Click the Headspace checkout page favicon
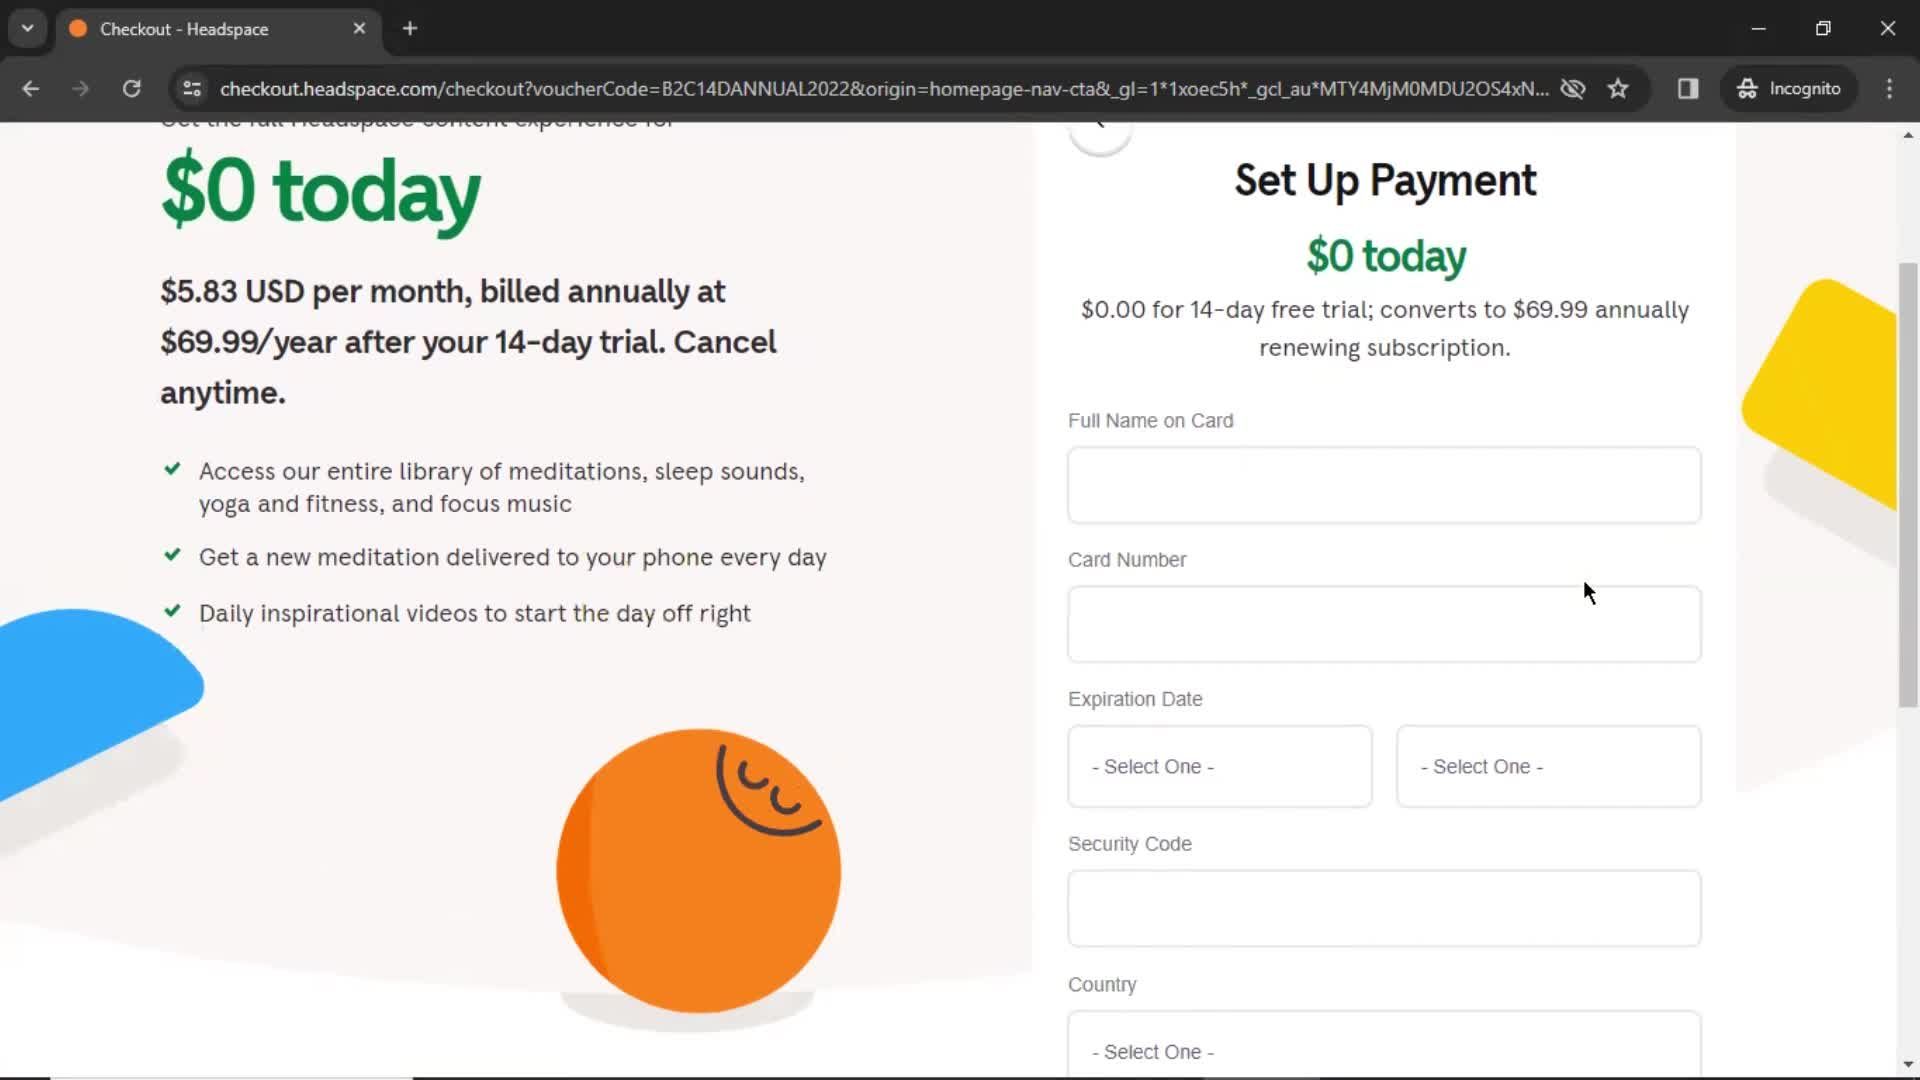The width and height of the screenshot is (1920, 1080). click(x=82, y=29)
